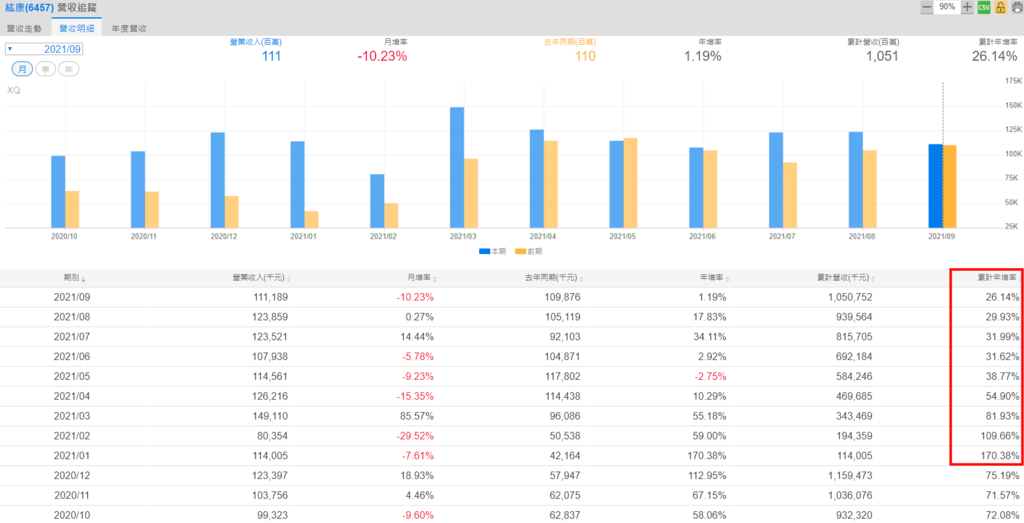Zoom in with the plus button
Image resolution: width=1024 pixels, height=523 pixels.
(x=967, y=7)
